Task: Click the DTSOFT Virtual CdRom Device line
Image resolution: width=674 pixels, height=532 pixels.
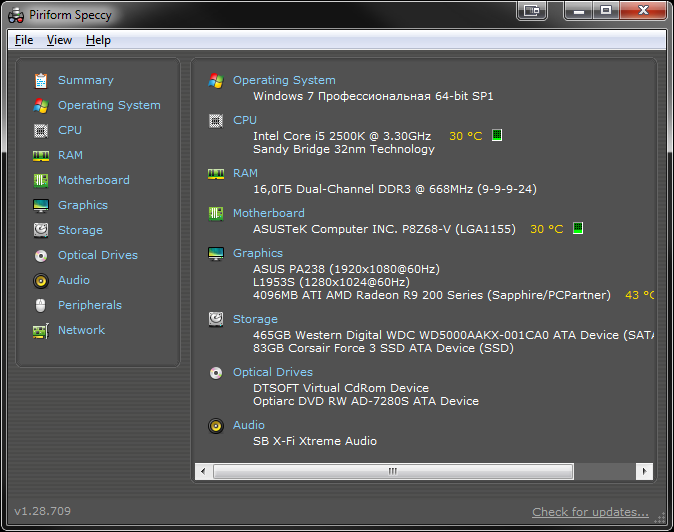Action: (x=341, y=388)
